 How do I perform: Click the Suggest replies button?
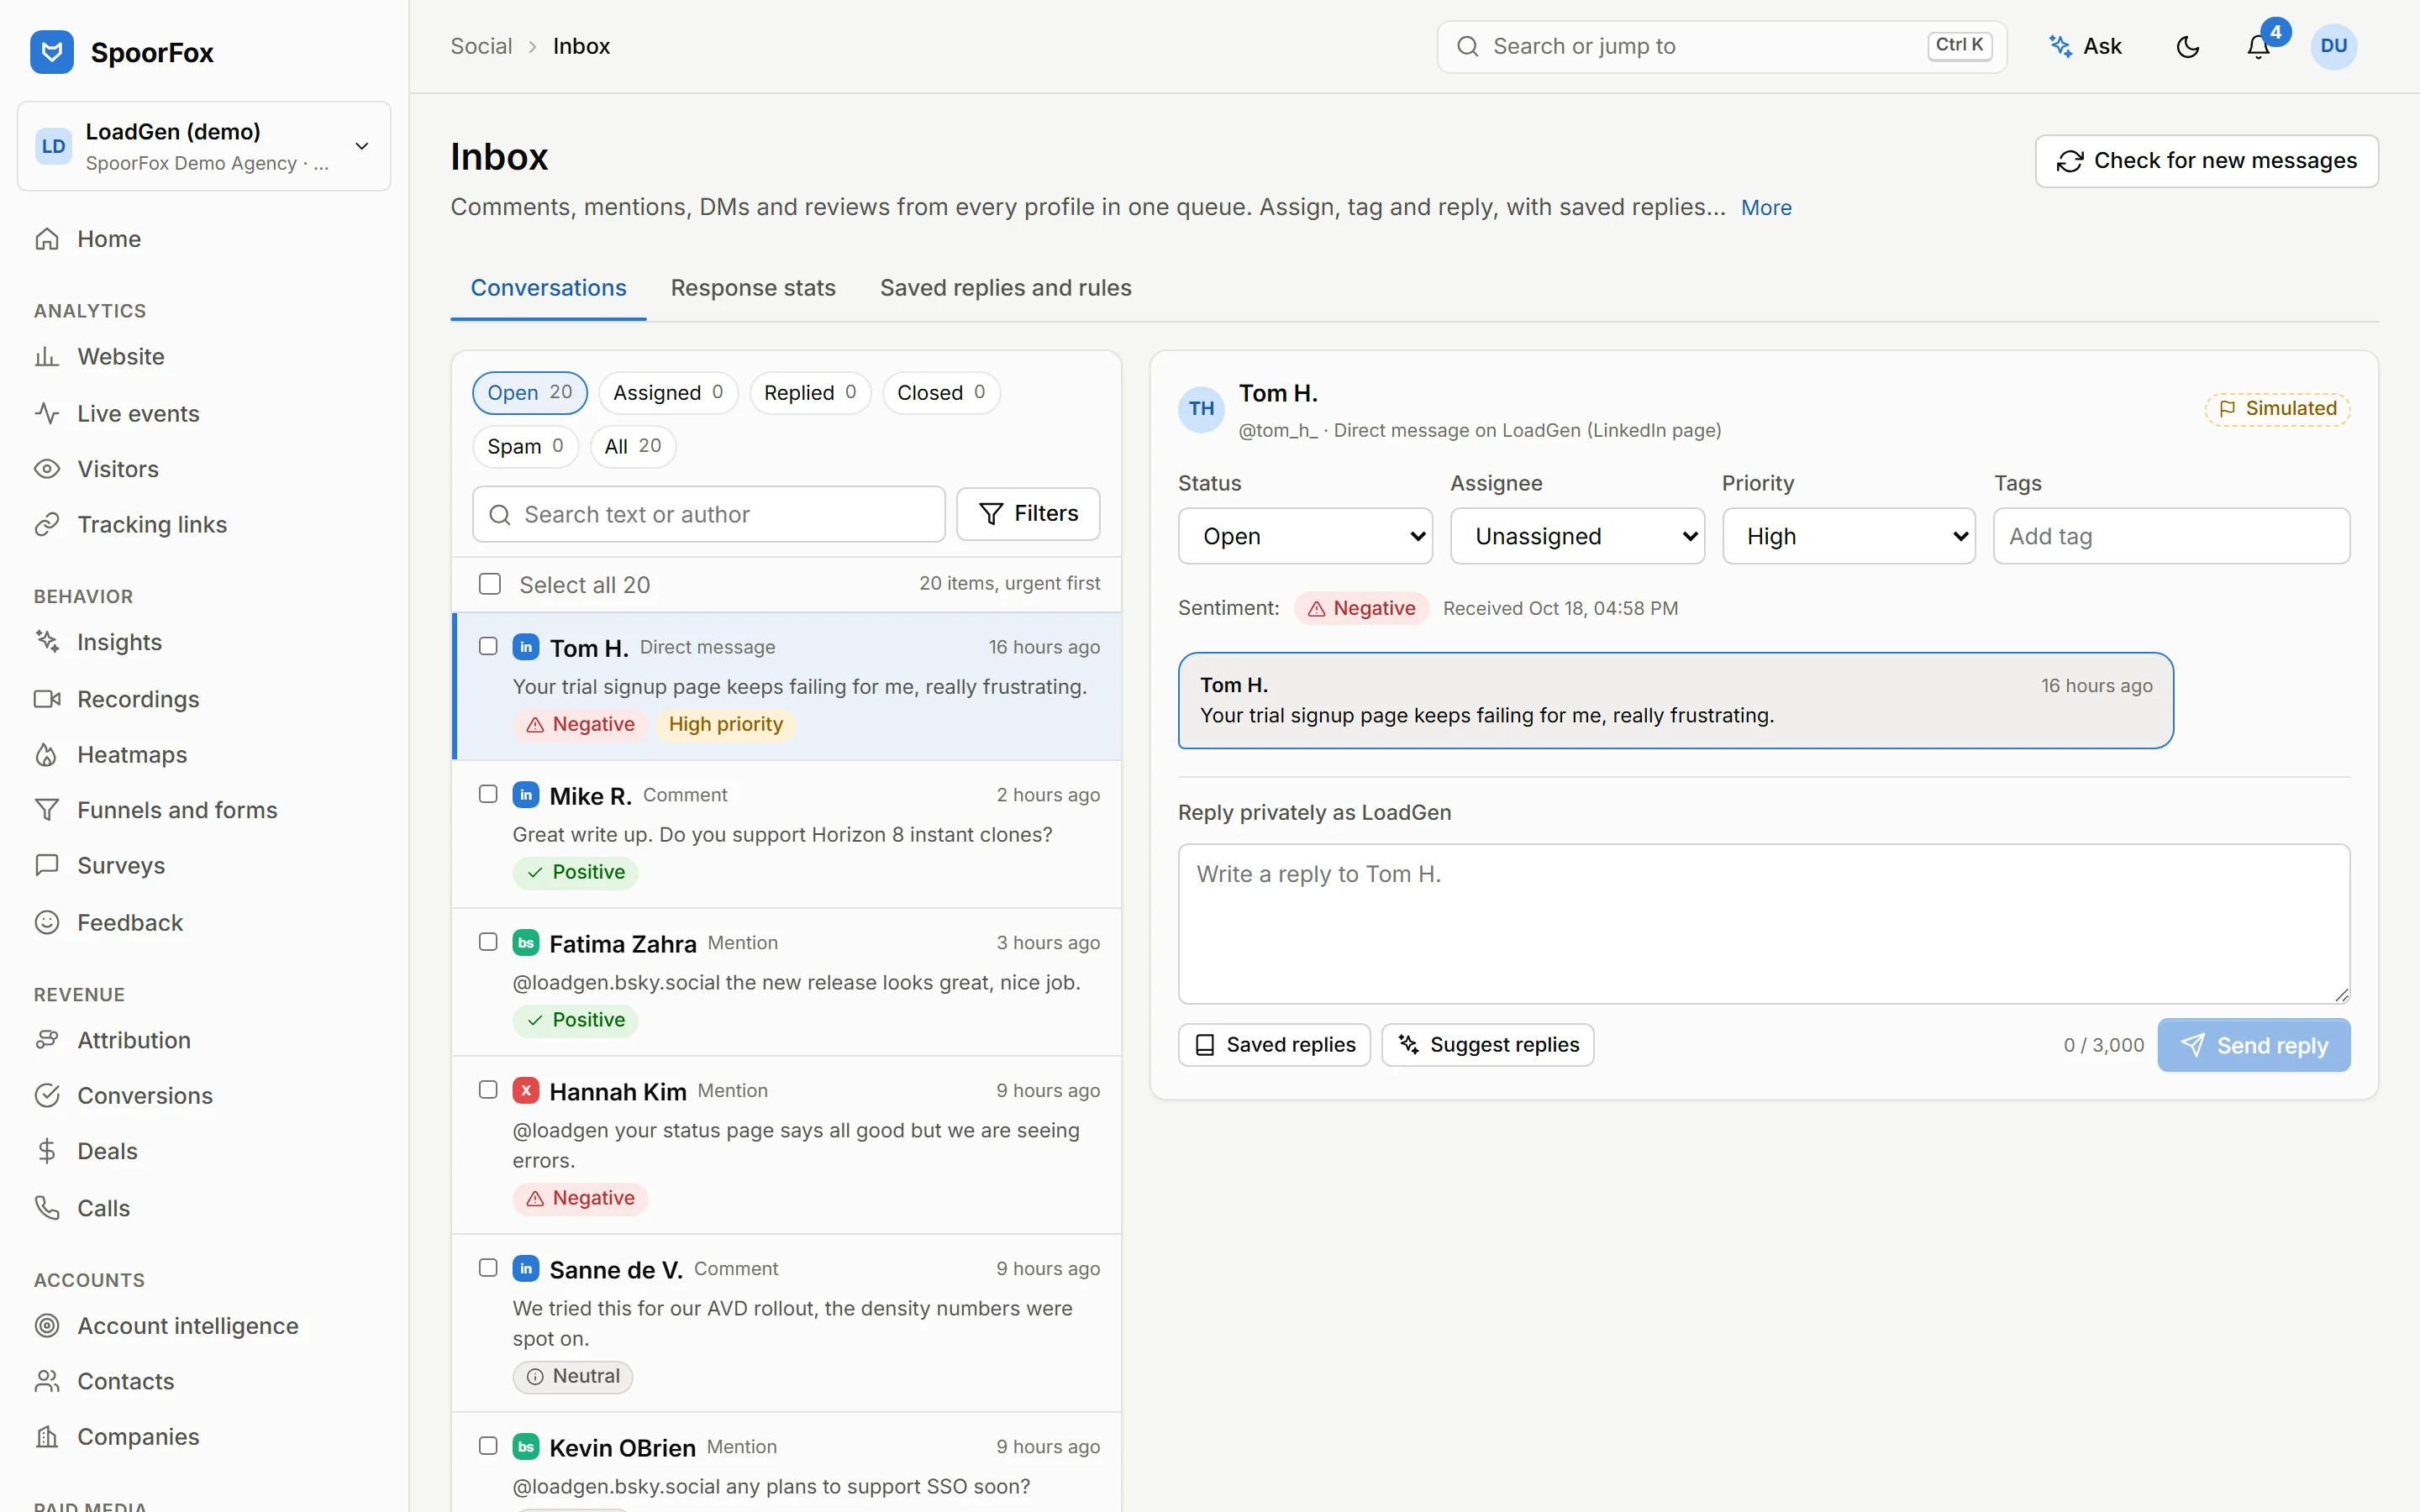[1488, 1045]
